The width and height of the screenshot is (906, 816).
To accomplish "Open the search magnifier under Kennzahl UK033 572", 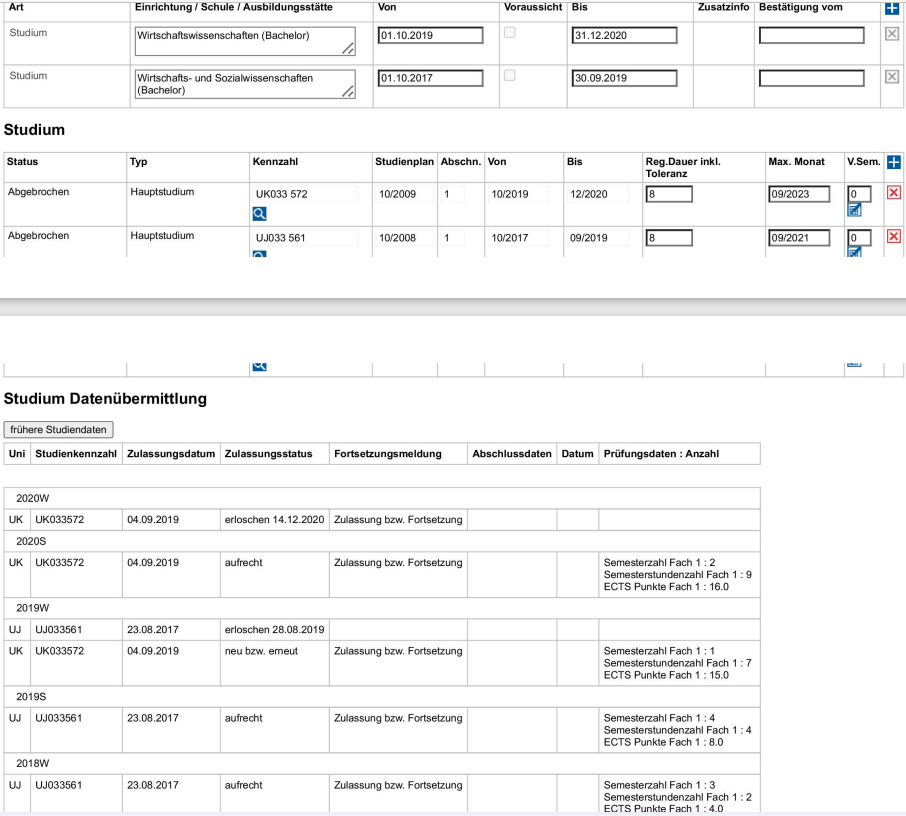I will coord(259,213).
